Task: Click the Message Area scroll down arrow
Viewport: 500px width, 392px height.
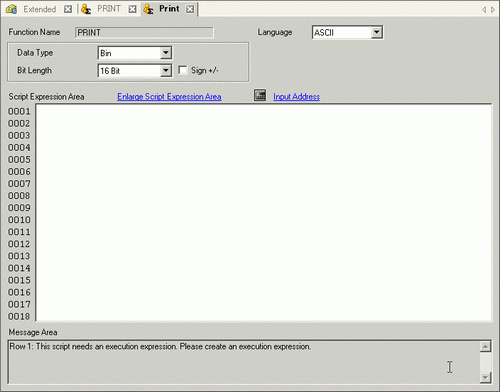Action: click(x=486, y=377)
